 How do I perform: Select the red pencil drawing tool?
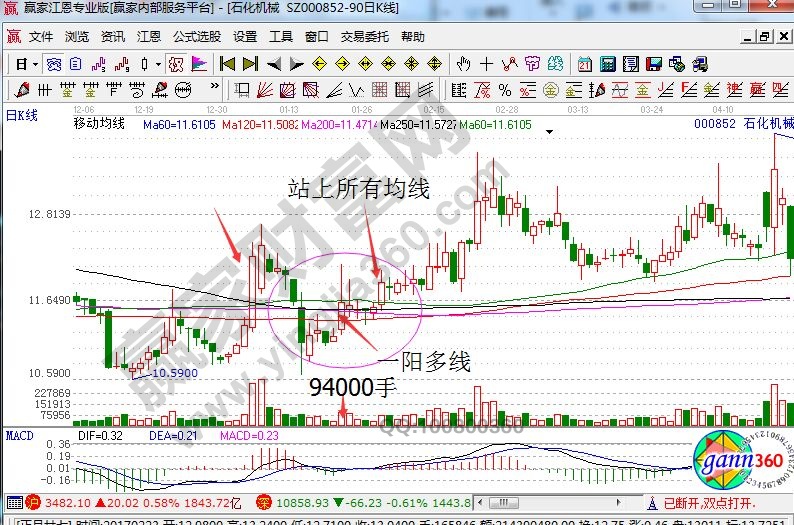22,90
